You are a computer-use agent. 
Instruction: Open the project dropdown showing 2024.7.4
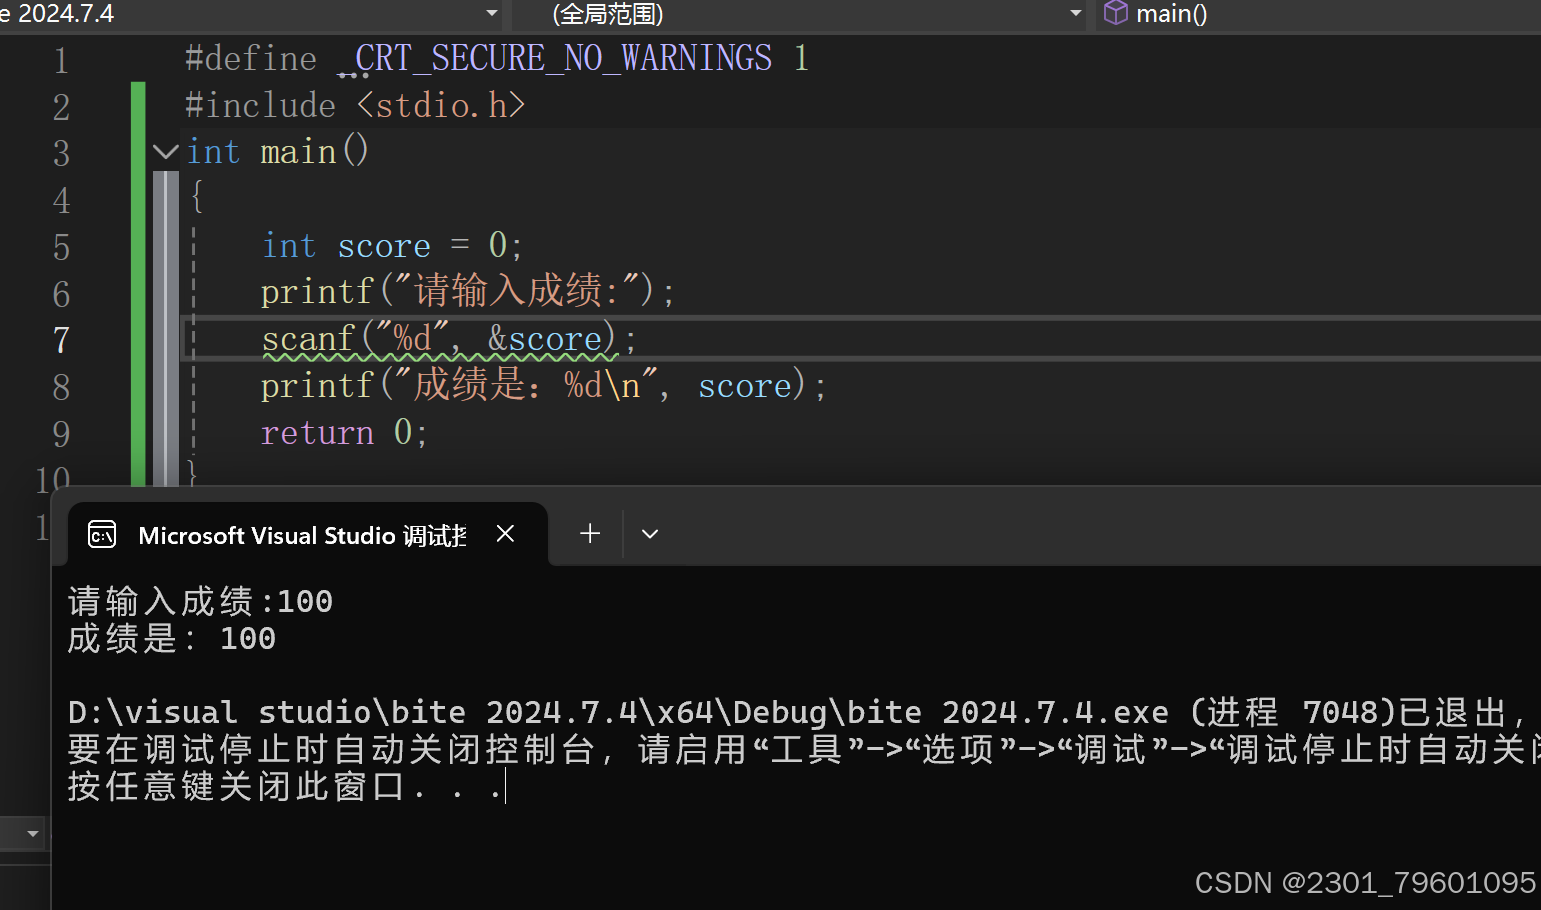pos(250,14)
